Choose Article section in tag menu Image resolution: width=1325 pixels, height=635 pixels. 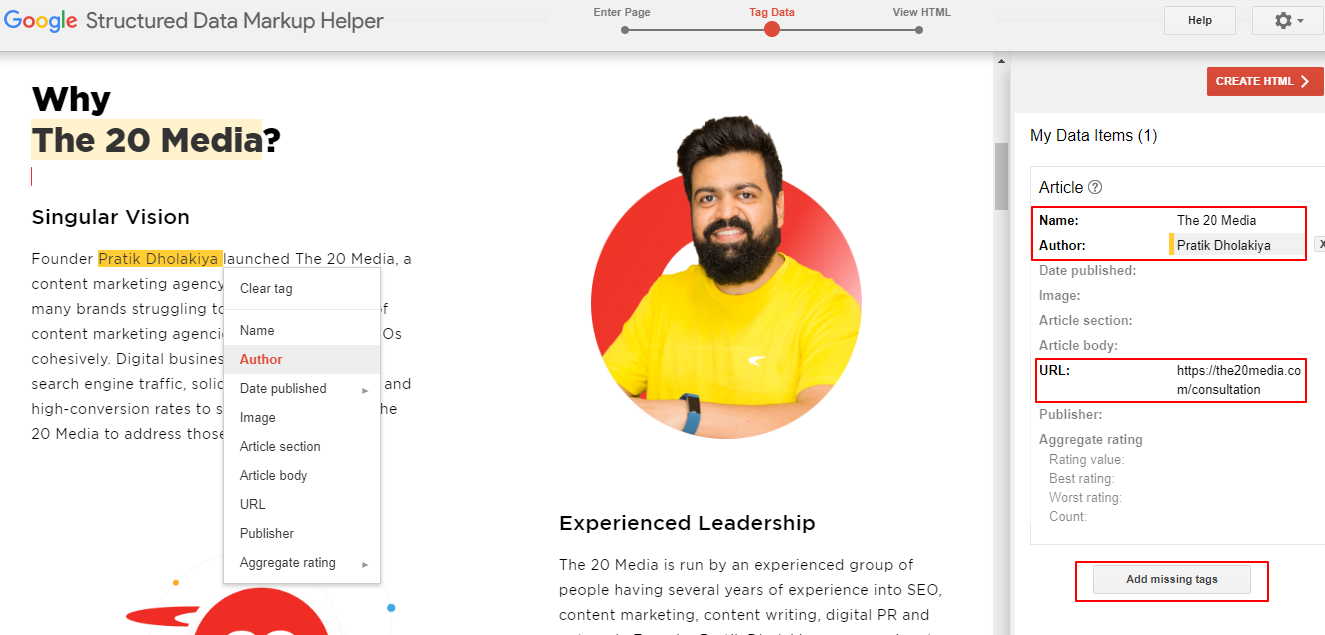[302, 447]
